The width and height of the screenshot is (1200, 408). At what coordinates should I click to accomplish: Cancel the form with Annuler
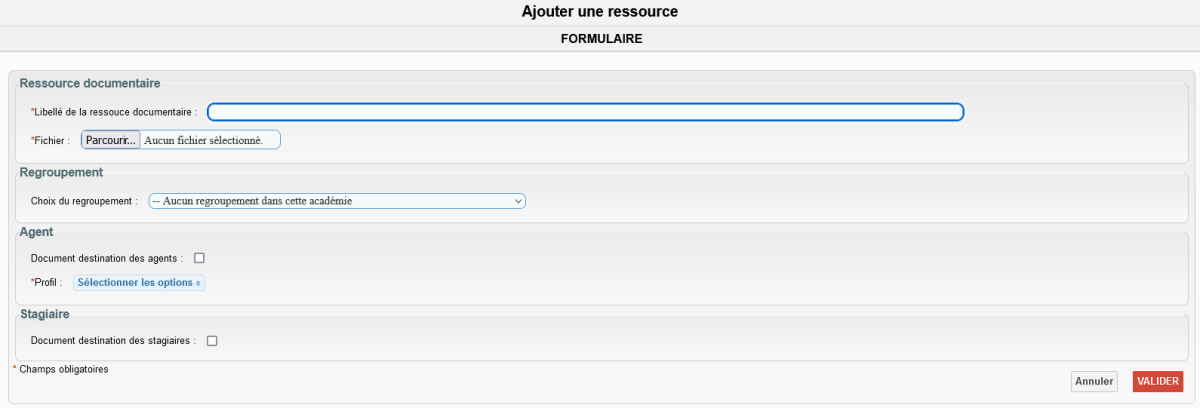[x=1094, y=381]
